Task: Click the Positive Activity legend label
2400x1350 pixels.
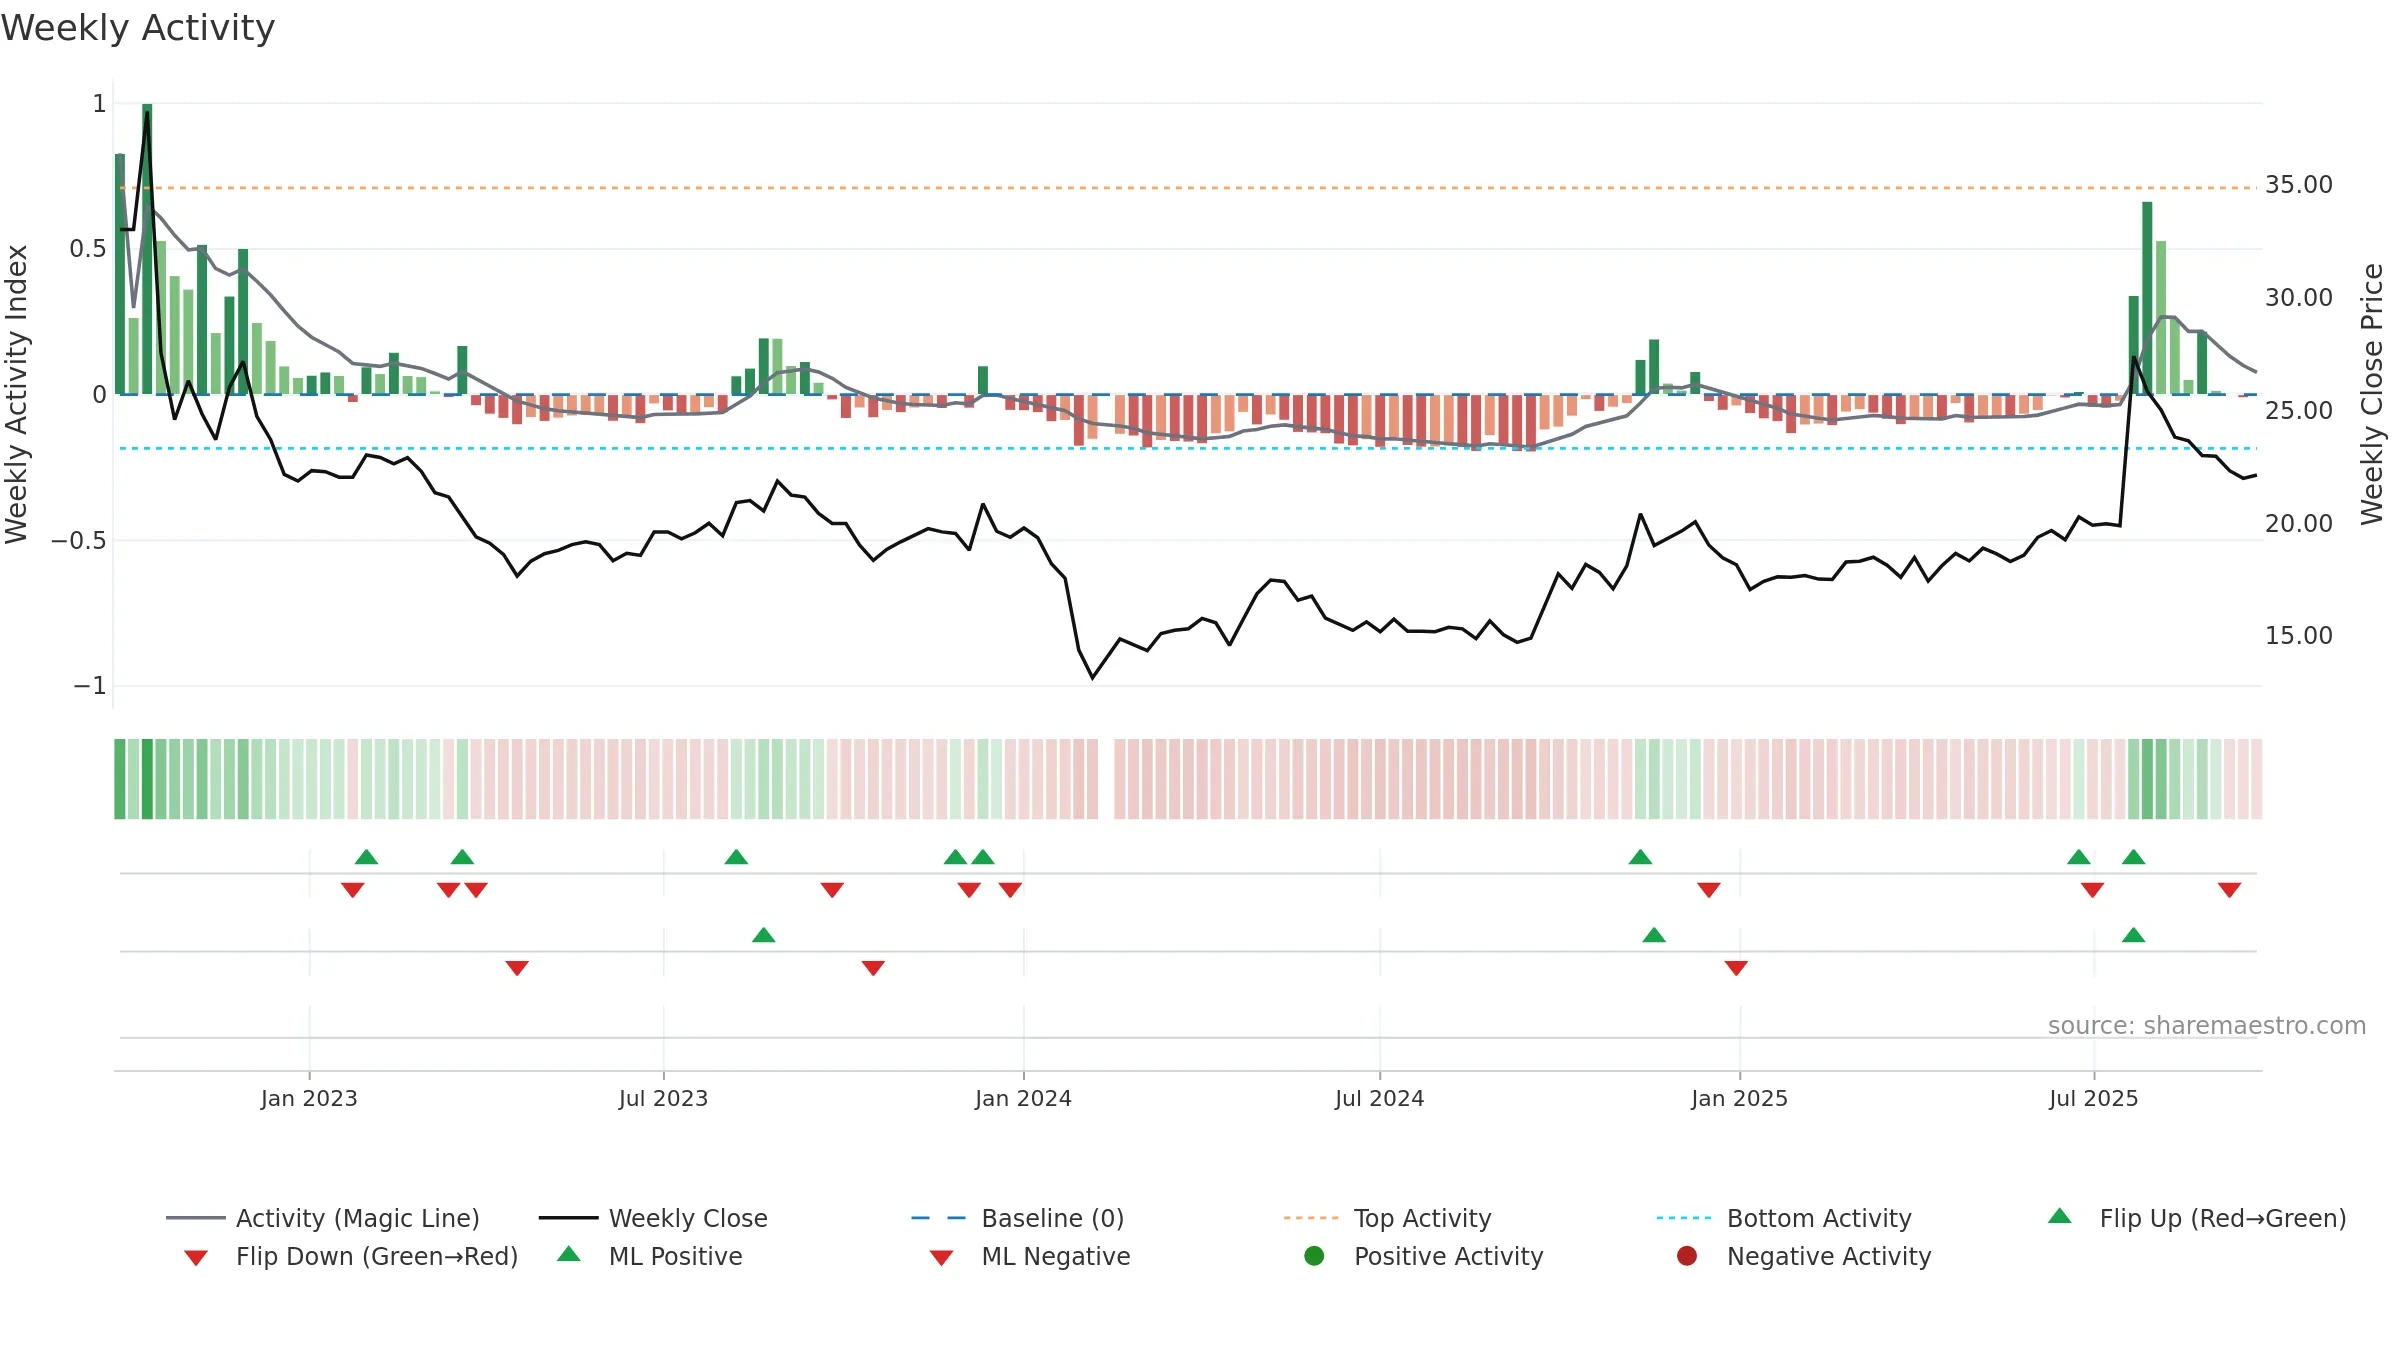Action: click(1448, 1256)
